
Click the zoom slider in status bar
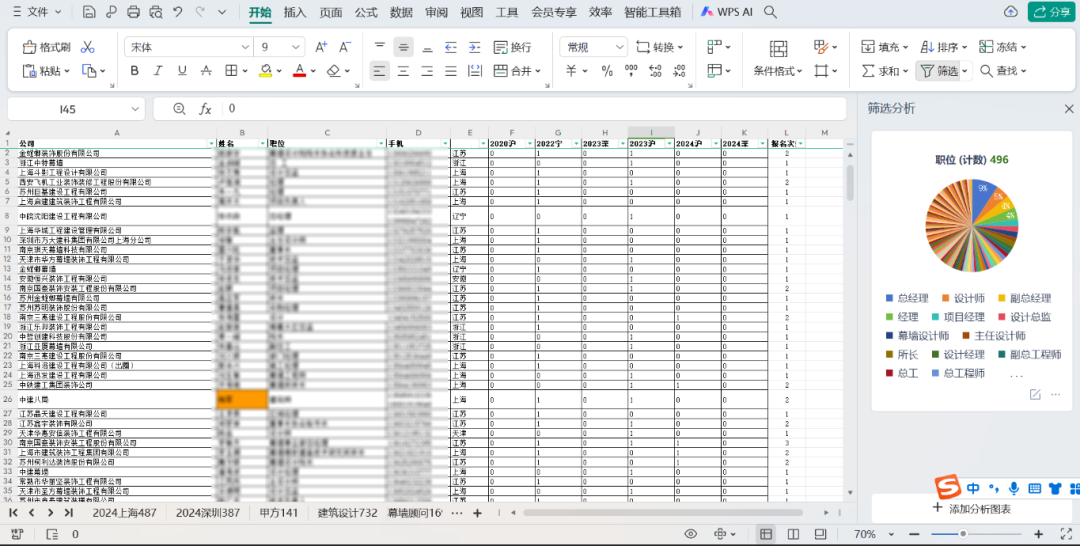pos(962,534)
